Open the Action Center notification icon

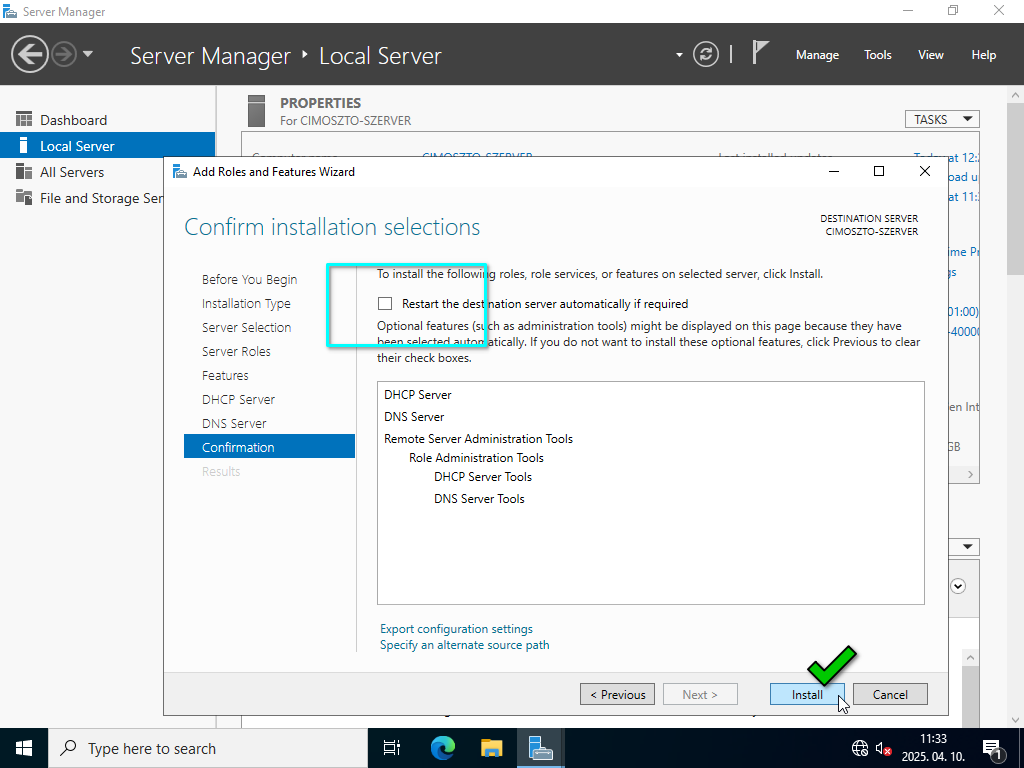click(x=993, y=748)
